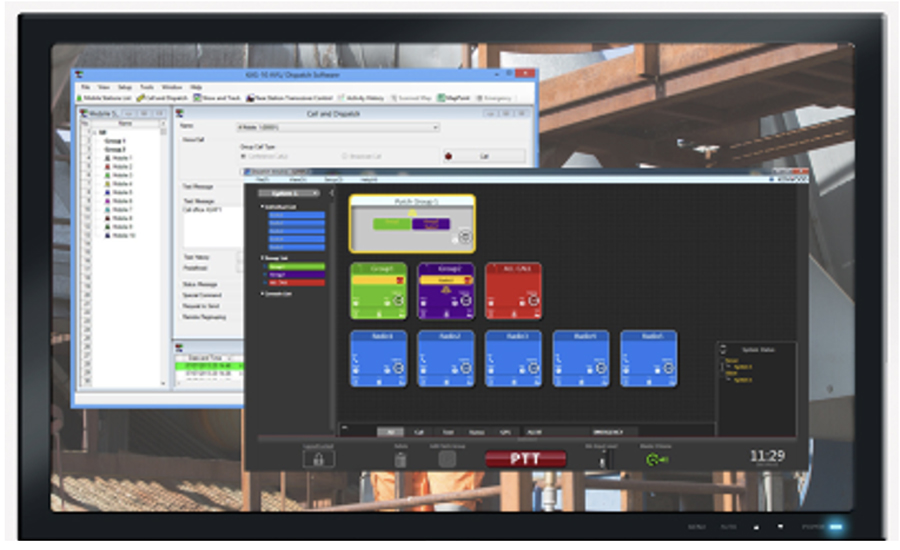Open the Name dropdown in Call and Dispatch
This screenshot has width=900, height=550.
[x=435, y=128]
